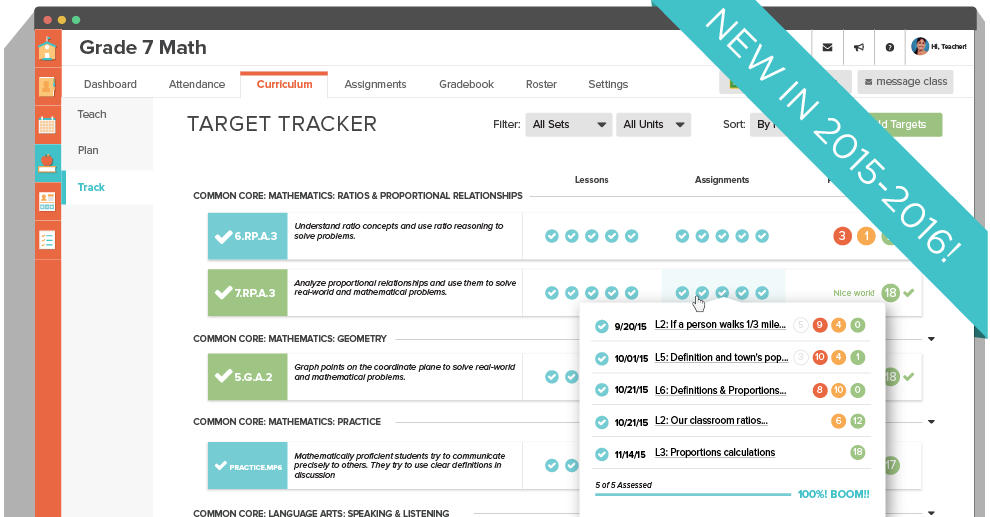
Task: Toggle checkmark beside 11/14/15 Proportions calculations
Action: click(602, 453)
